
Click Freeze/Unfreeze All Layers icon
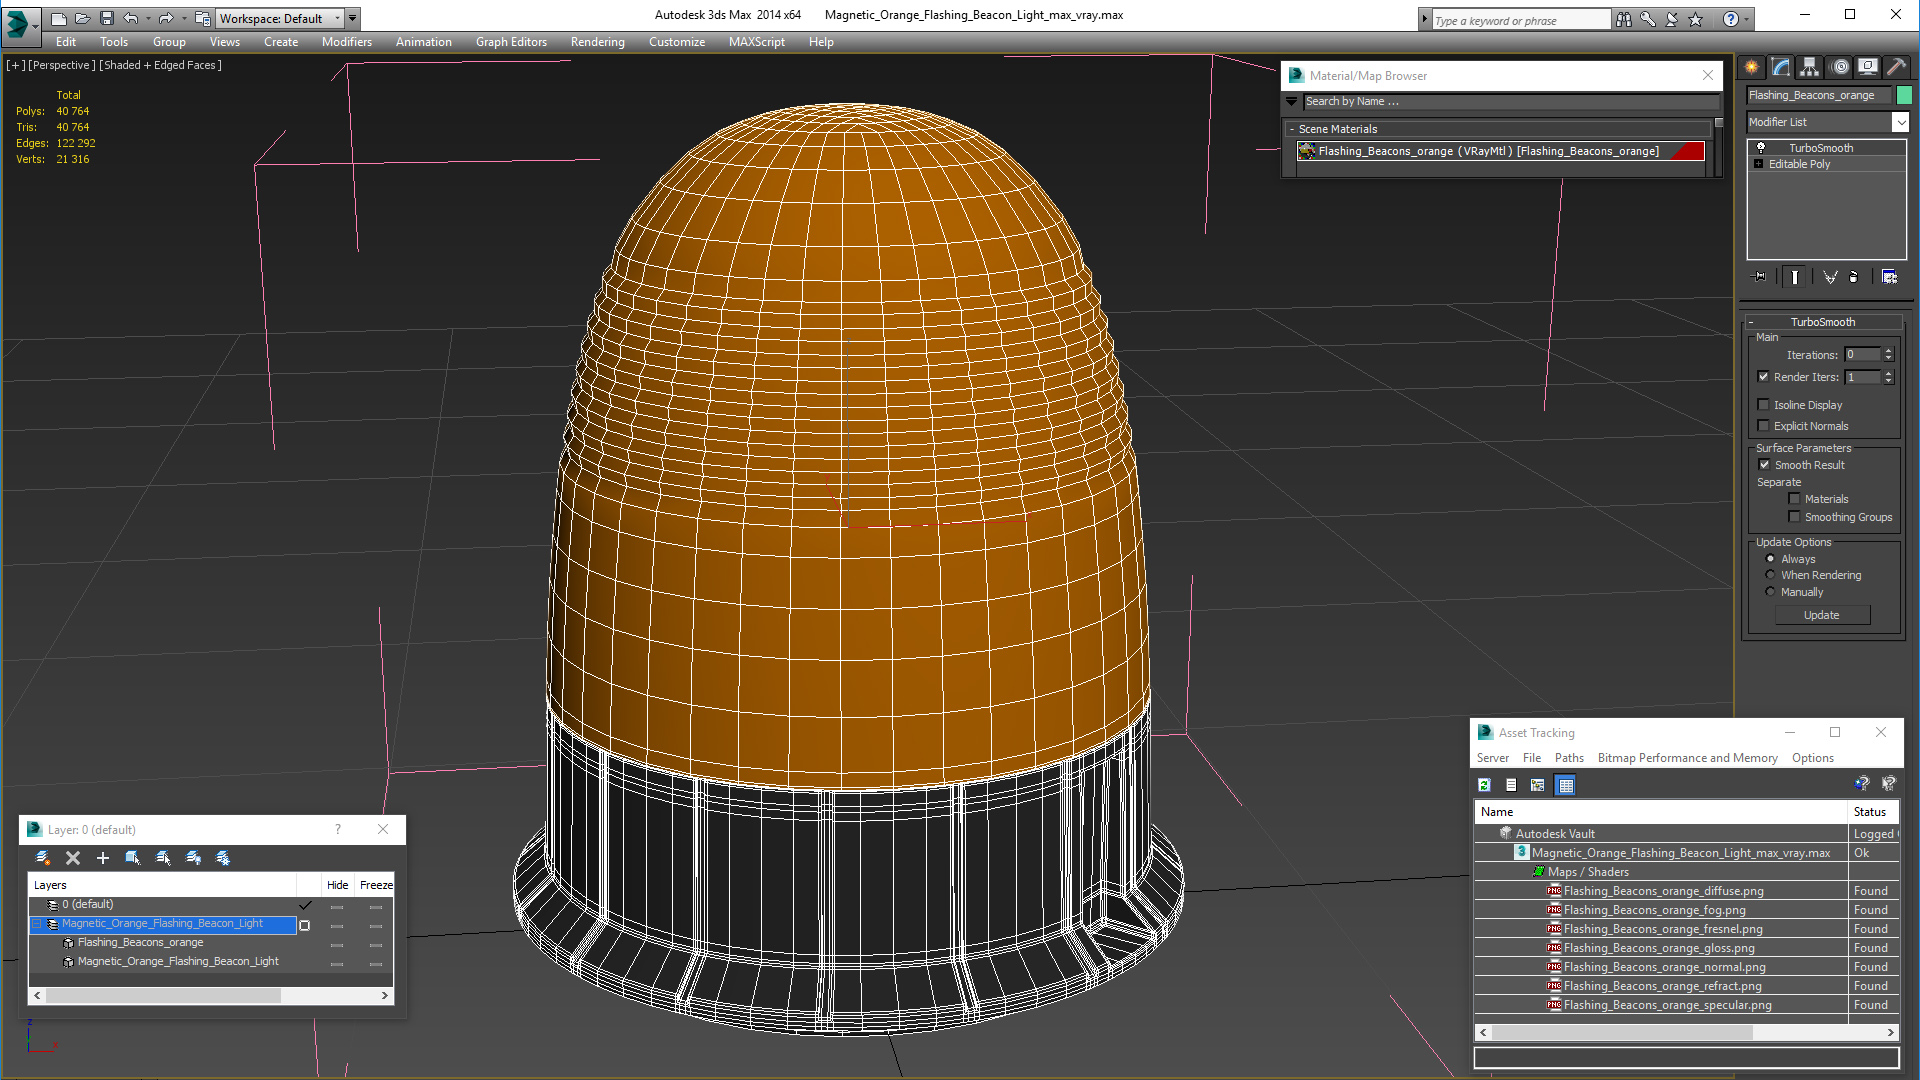click(223, 858)
